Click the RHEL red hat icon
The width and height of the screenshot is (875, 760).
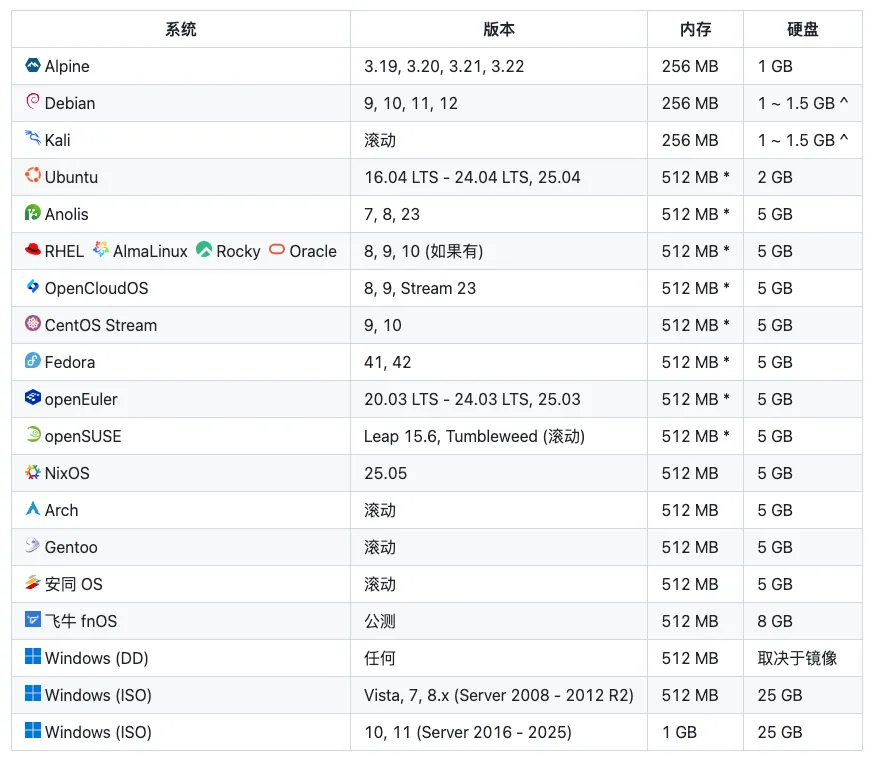point(33,249)
